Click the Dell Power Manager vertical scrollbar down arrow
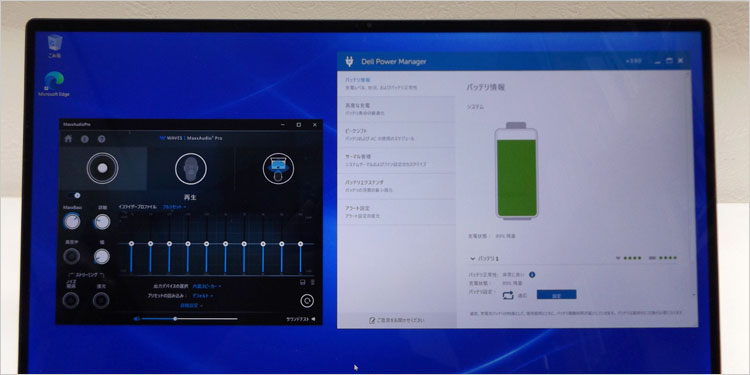 point(694,295)
